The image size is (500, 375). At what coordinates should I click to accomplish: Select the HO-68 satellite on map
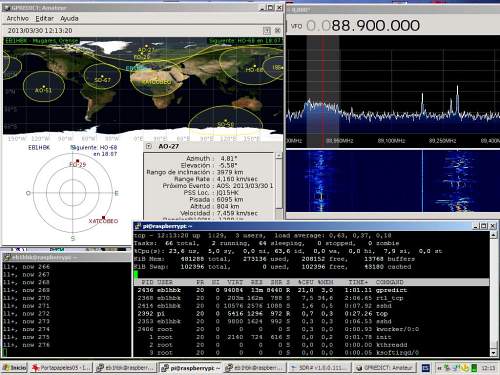click(x=254, y=68)
